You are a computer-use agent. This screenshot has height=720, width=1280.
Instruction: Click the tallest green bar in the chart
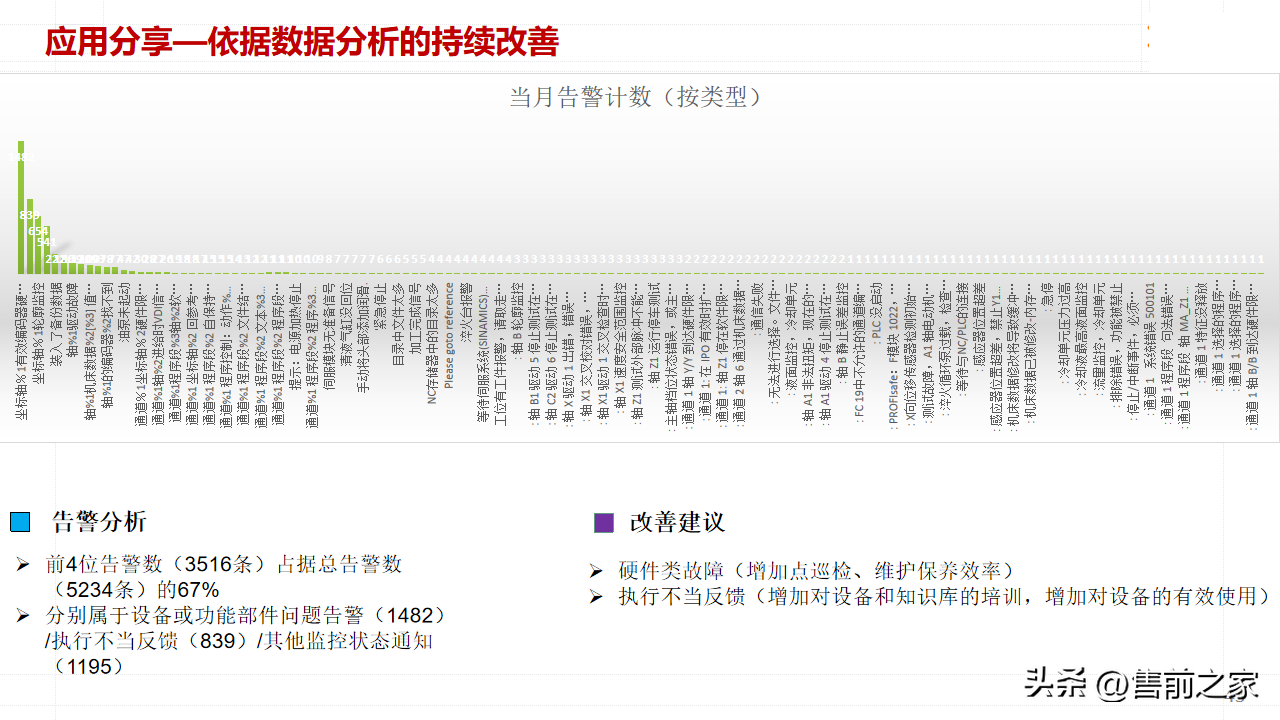pyautogui.click(x=20, y=206)
